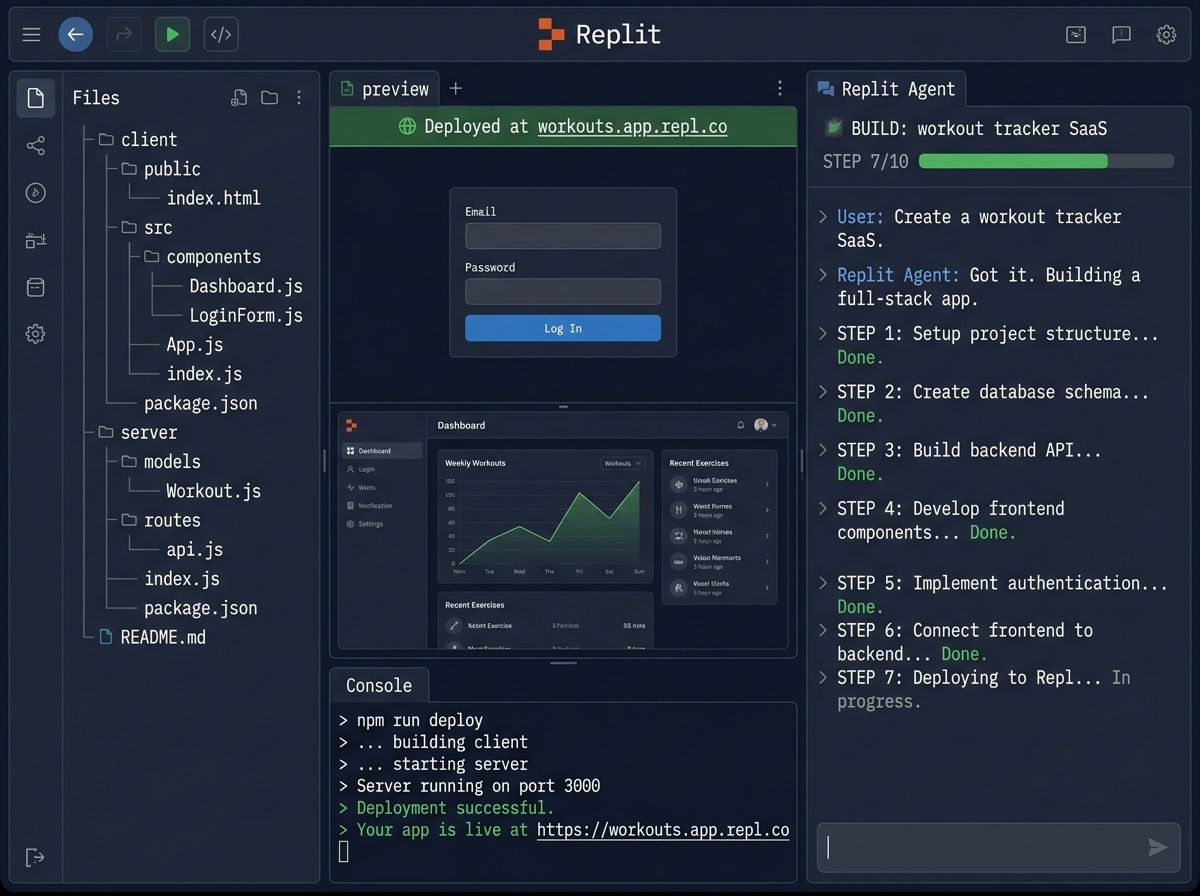
Task: Add a new tab next to preview
Action: pyautogui.click(x=456, y=88)
